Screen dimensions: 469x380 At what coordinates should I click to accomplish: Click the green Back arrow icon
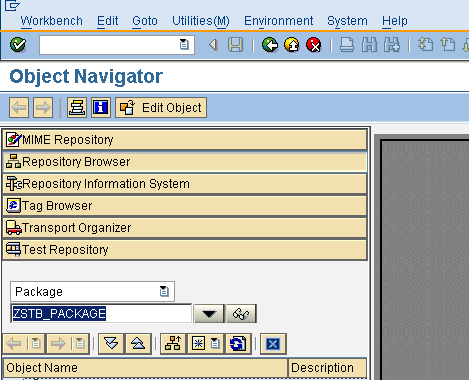coord(270,45)
